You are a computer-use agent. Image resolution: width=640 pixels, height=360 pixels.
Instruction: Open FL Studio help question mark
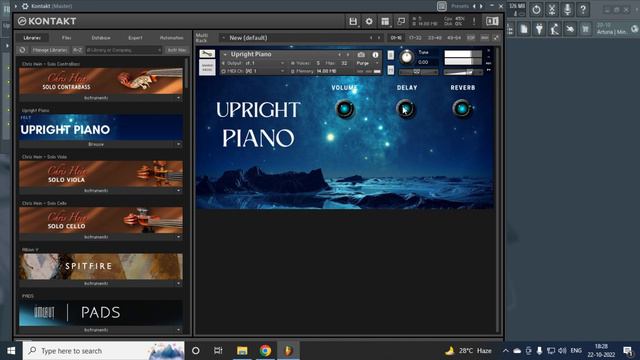coord(583,9)
